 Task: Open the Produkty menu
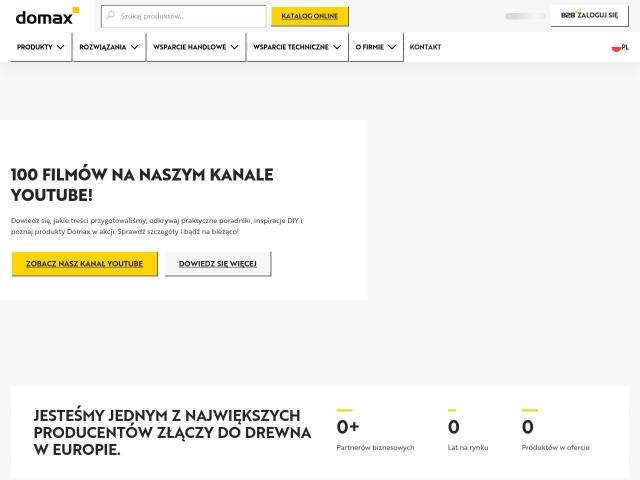point(41,47)
